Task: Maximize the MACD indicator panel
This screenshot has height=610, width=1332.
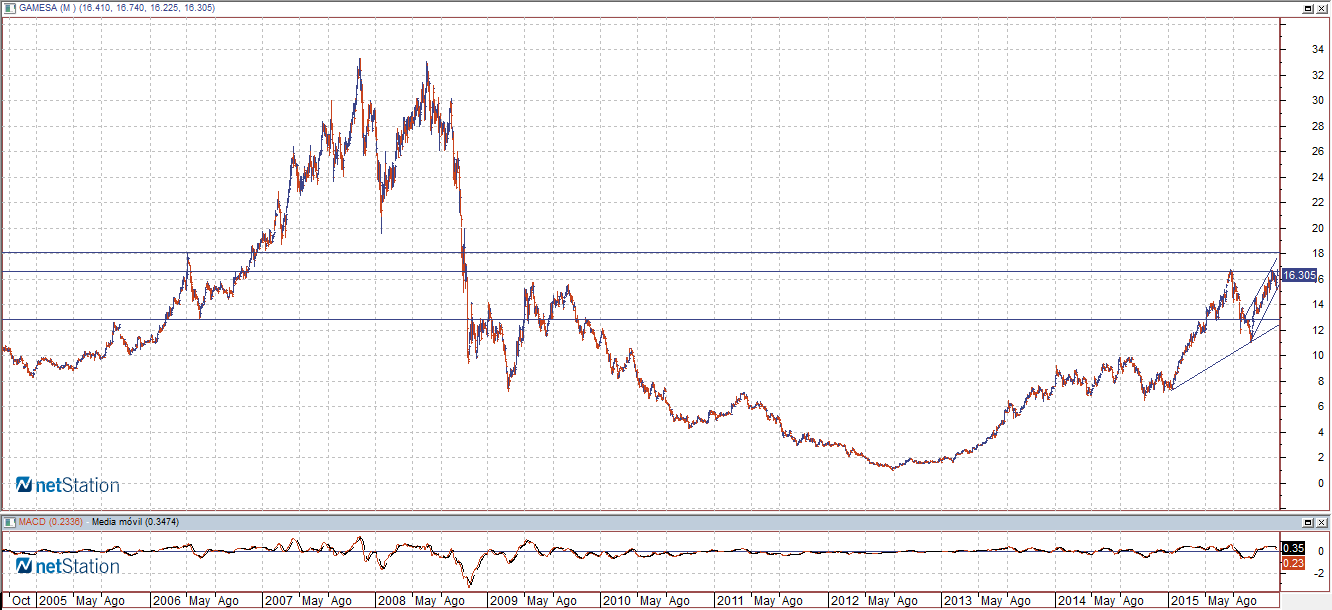Action: point(1308,522)
